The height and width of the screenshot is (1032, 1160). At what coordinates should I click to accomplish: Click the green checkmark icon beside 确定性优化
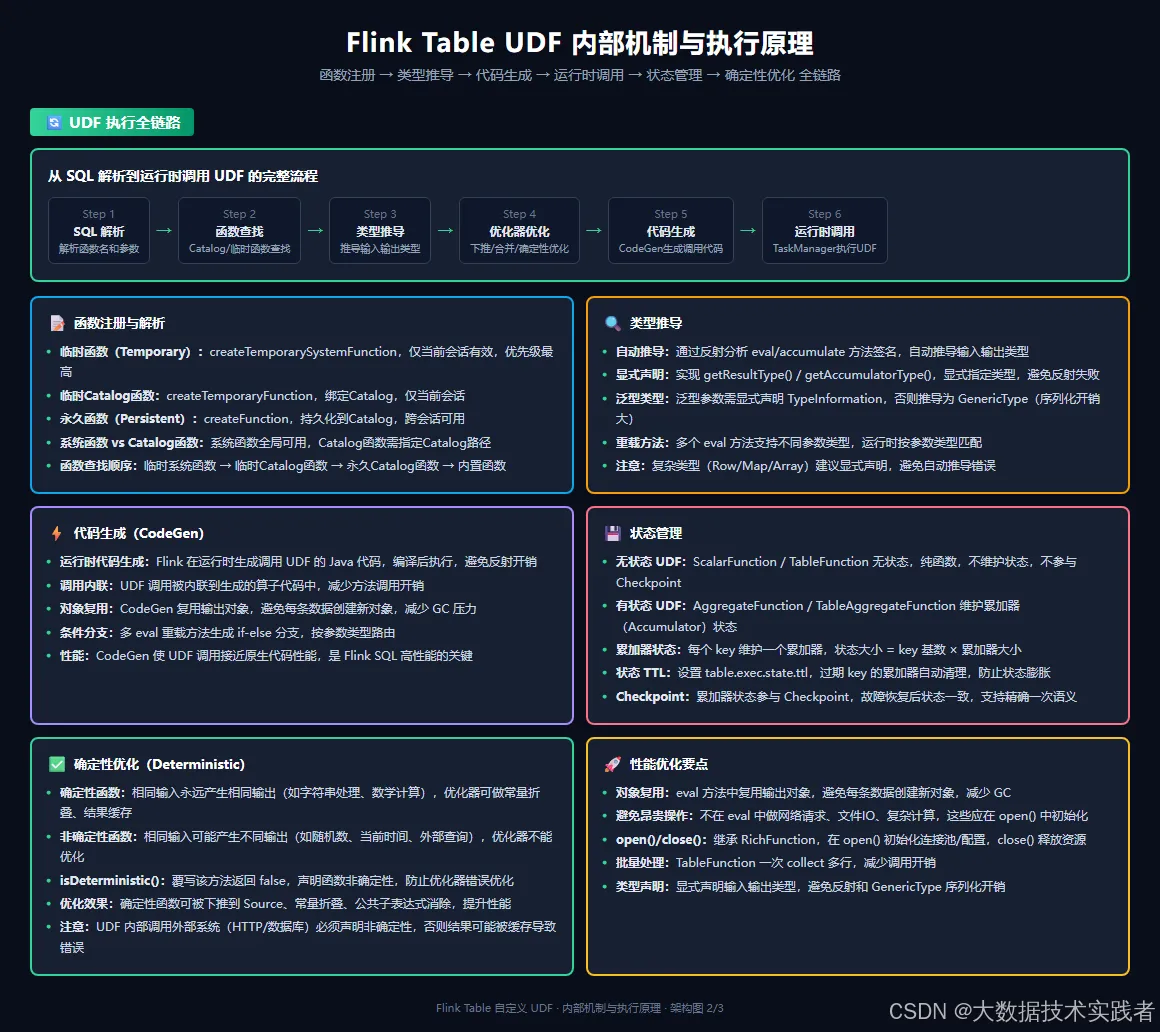coord(57,764)
